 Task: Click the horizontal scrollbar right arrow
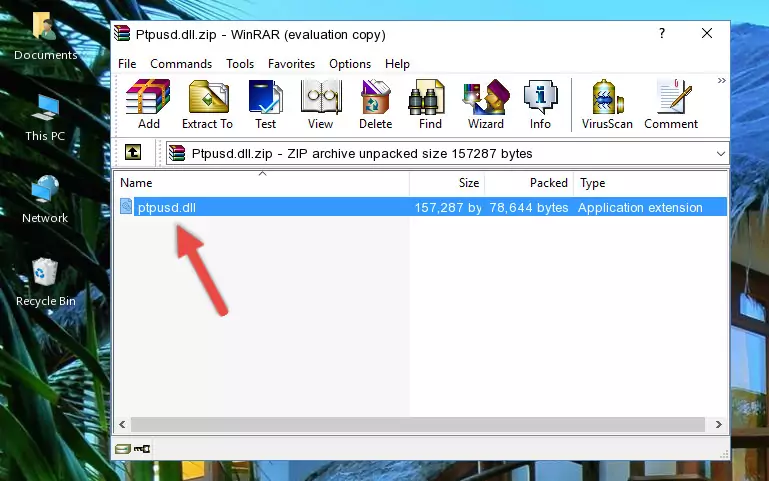[x=718, y=424]
